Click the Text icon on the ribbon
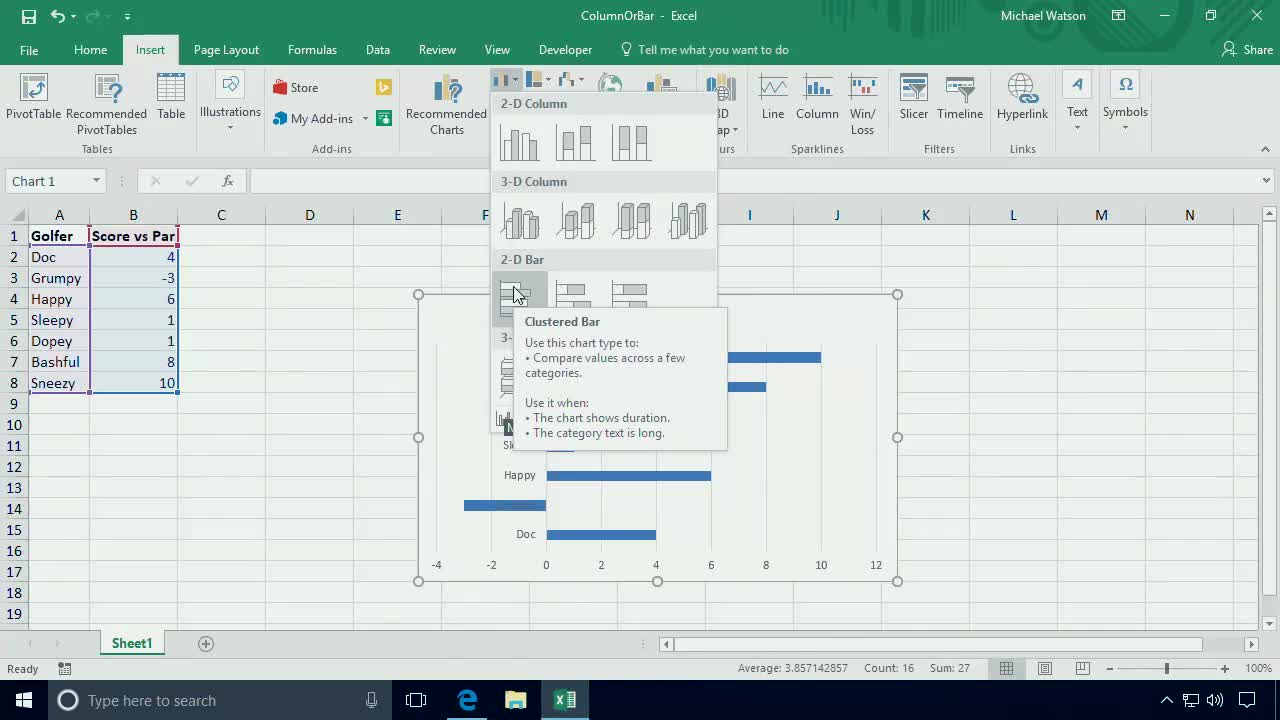This screenshot has height=720, width=1280. [1077, 99]
